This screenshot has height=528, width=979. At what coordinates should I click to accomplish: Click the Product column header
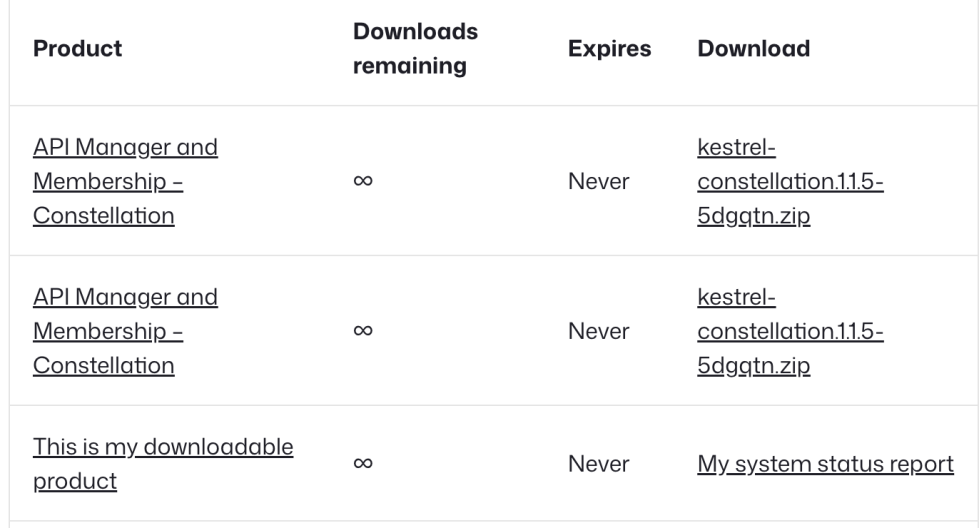78,49
